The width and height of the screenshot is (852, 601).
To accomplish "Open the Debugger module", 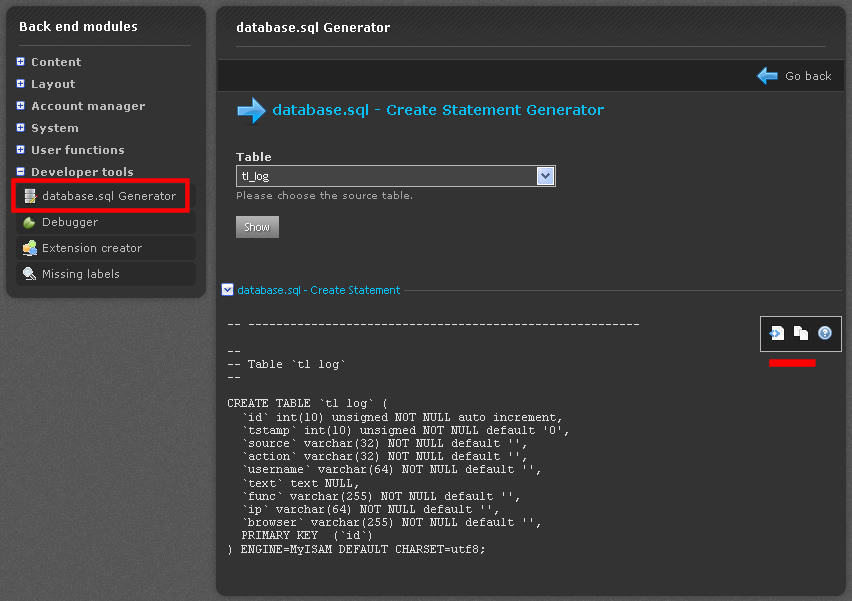I will tap(70, 222).
